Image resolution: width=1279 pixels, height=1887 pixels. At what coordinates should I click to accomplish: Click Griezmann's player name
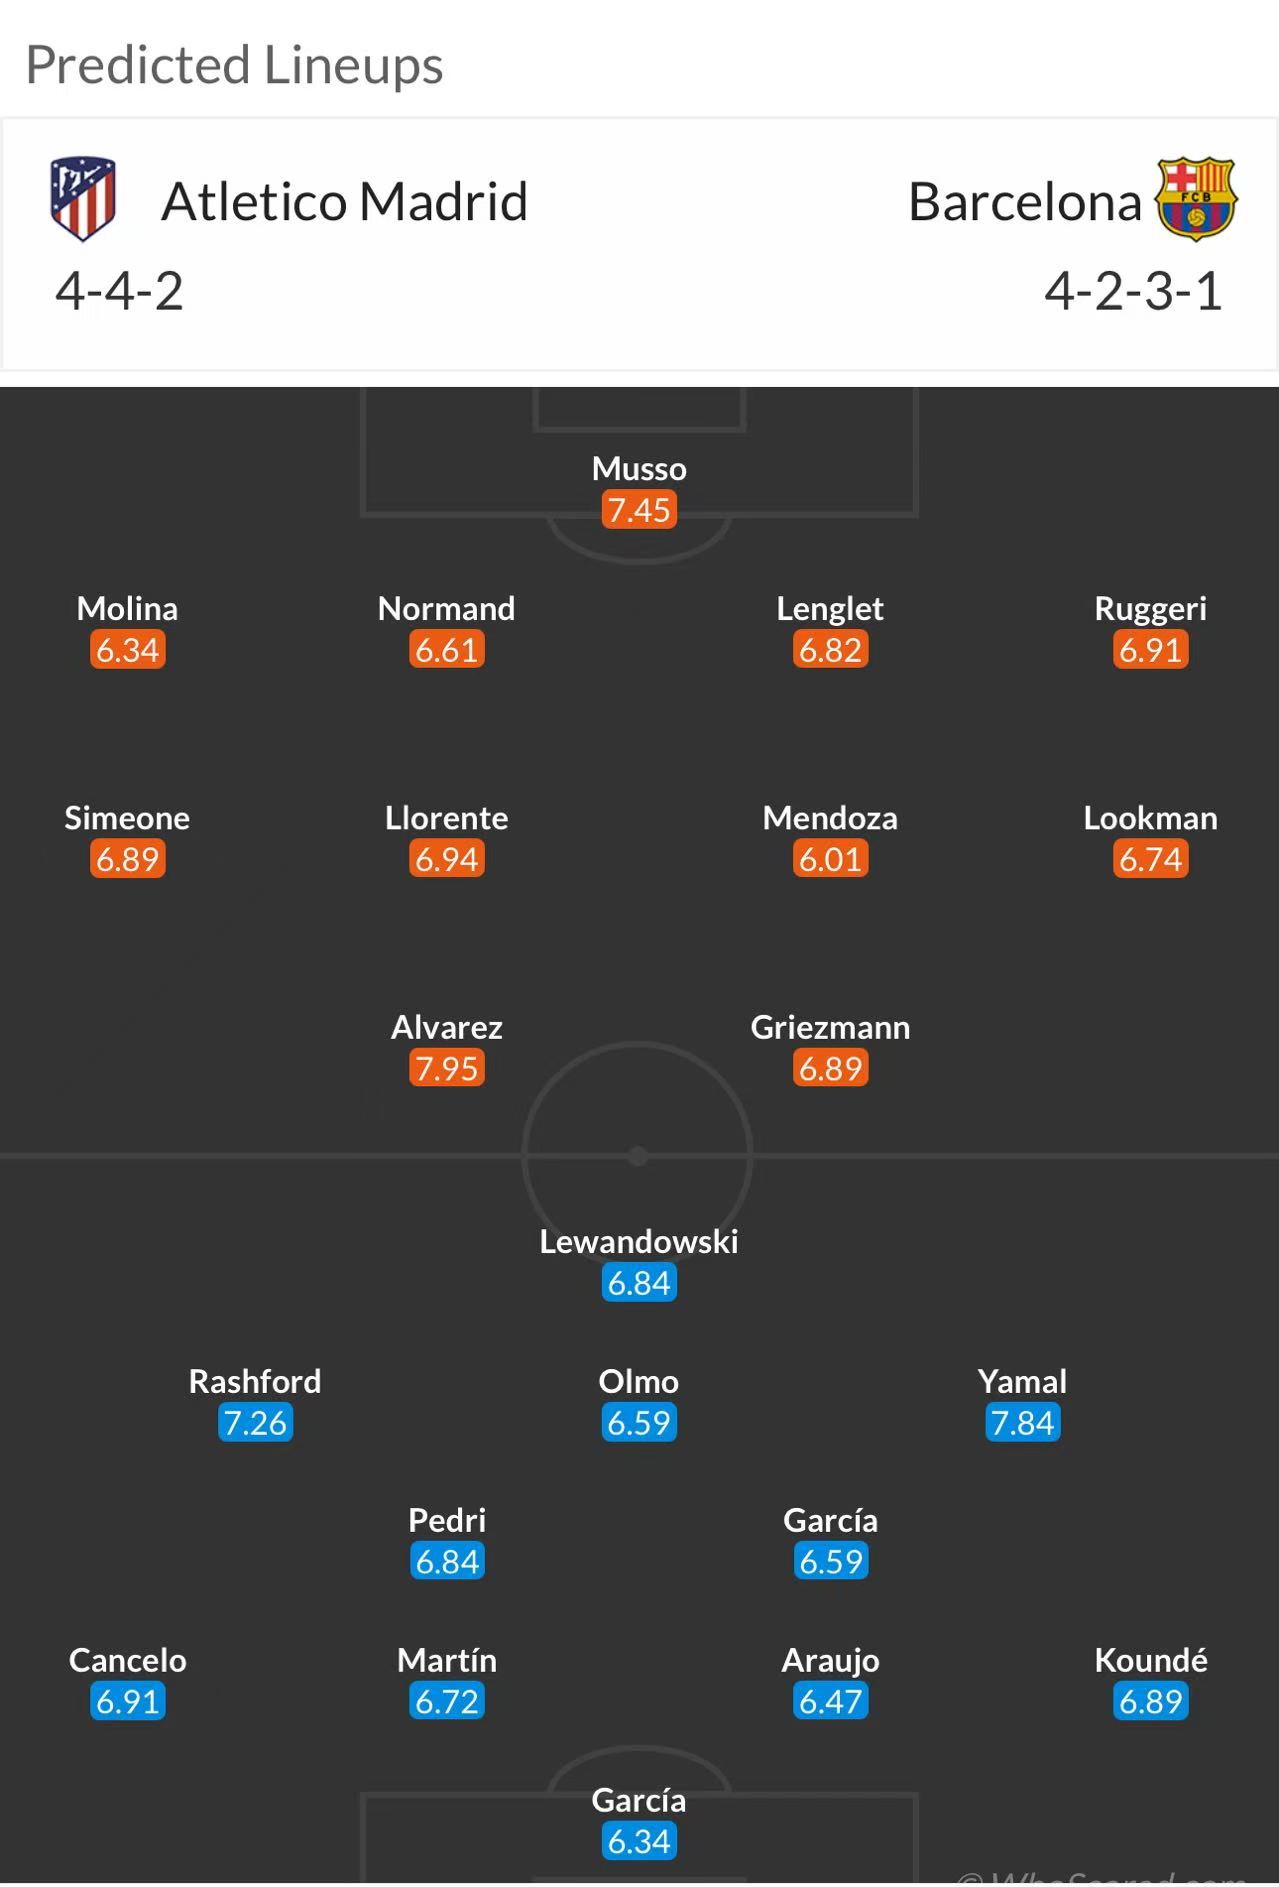point(830,1027)
